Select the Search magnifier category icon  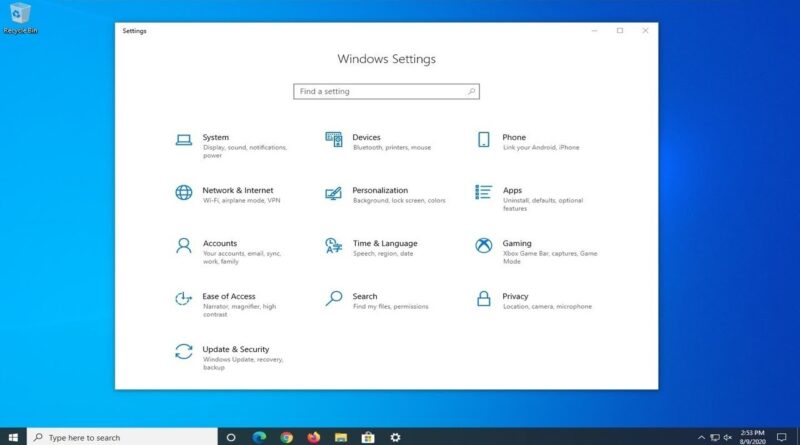coord(334,299)
